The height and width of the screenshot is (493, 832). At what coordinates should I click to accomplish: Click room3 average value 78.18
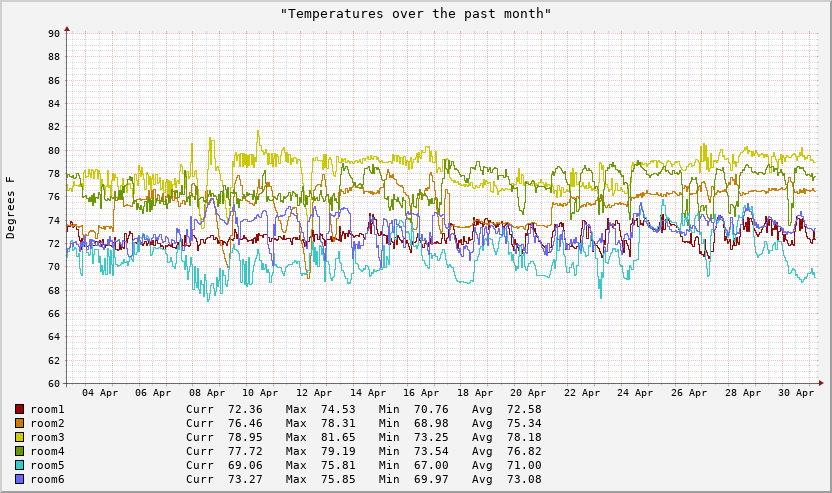[x=524, y=437]
